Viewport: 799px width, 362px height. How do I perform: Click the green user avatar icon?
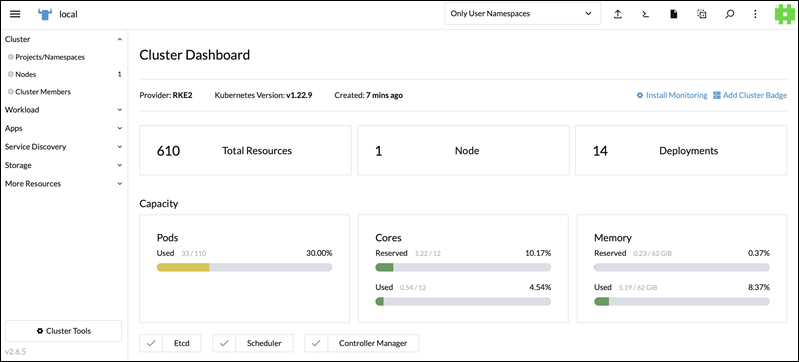(785, 14)
